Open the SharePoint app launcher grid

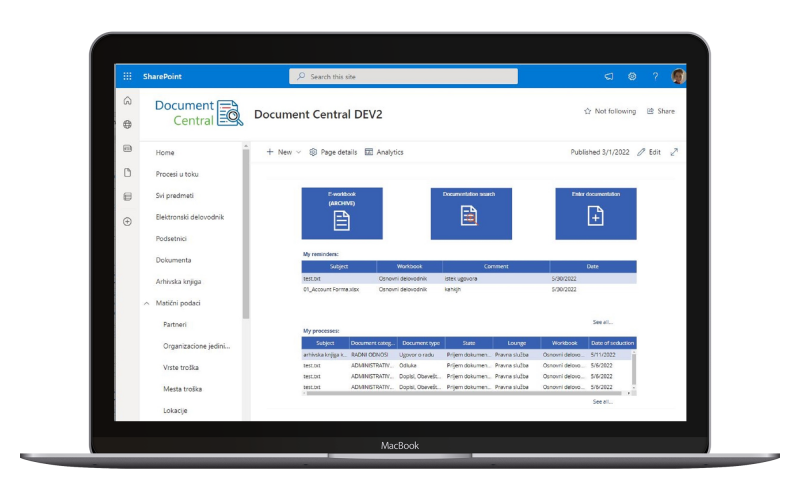127,76
